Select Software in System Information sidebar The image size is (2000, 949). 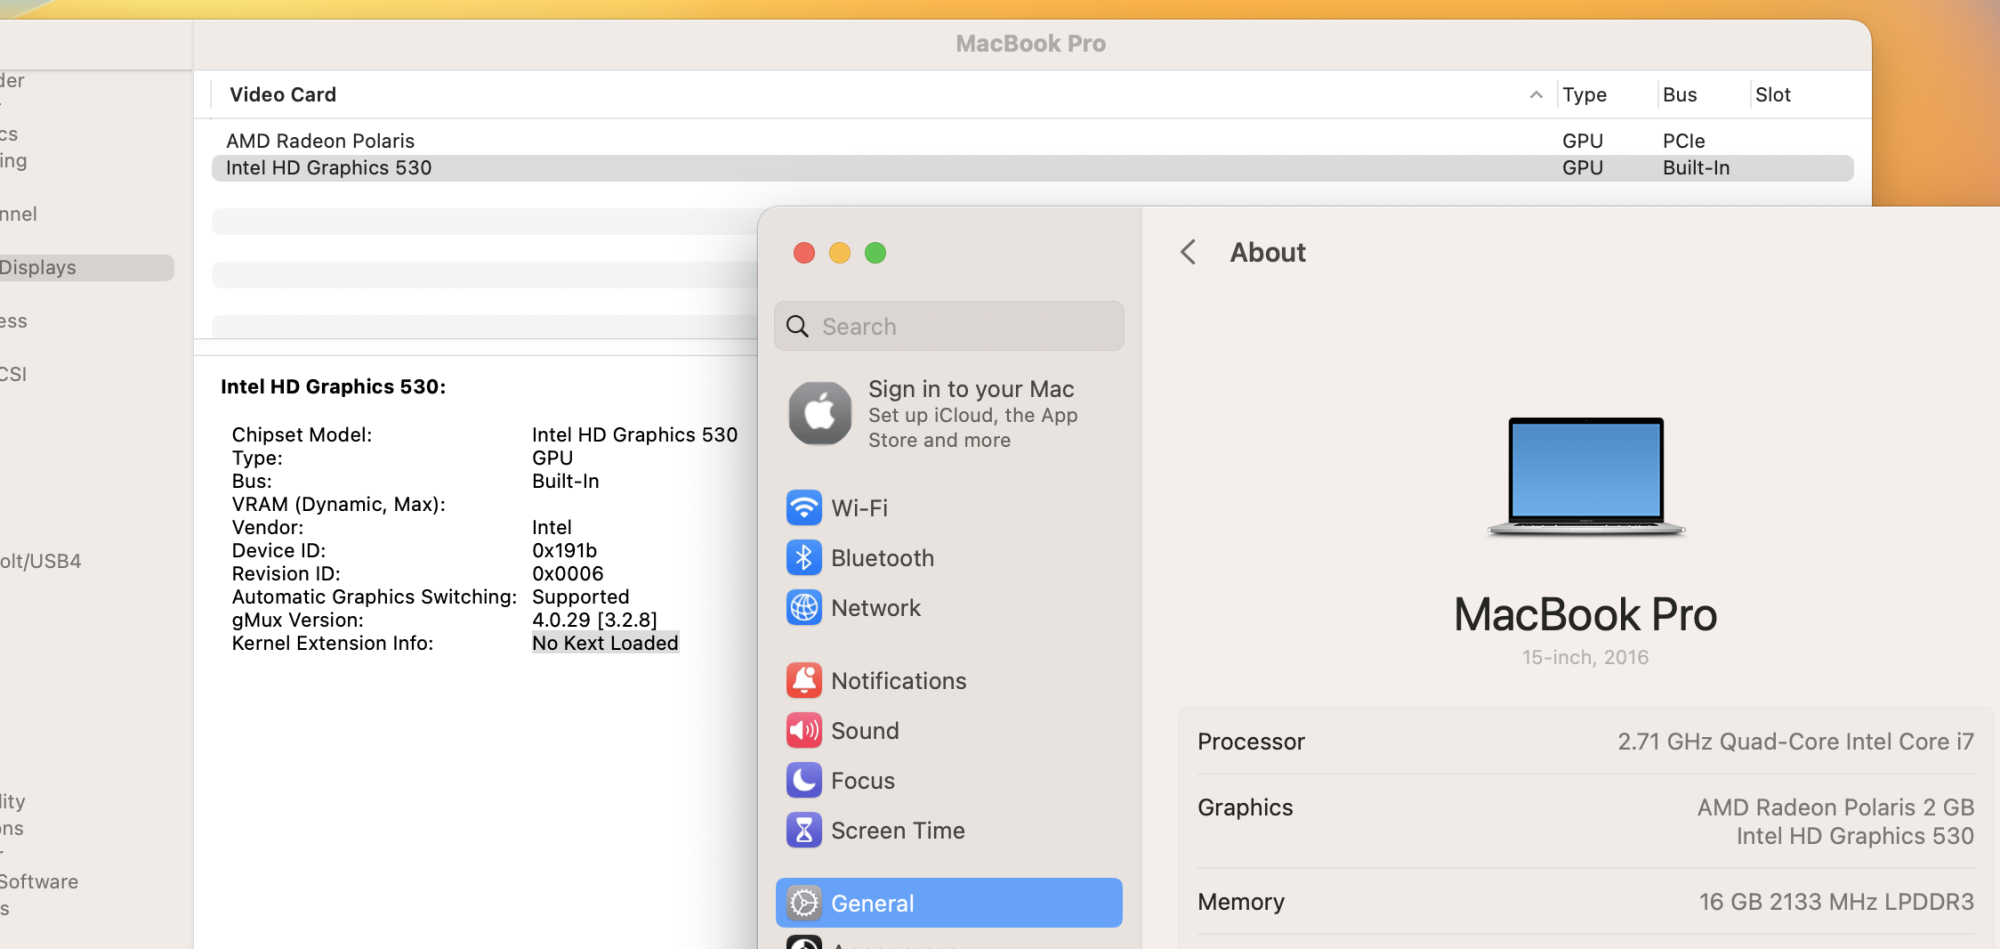39,882
